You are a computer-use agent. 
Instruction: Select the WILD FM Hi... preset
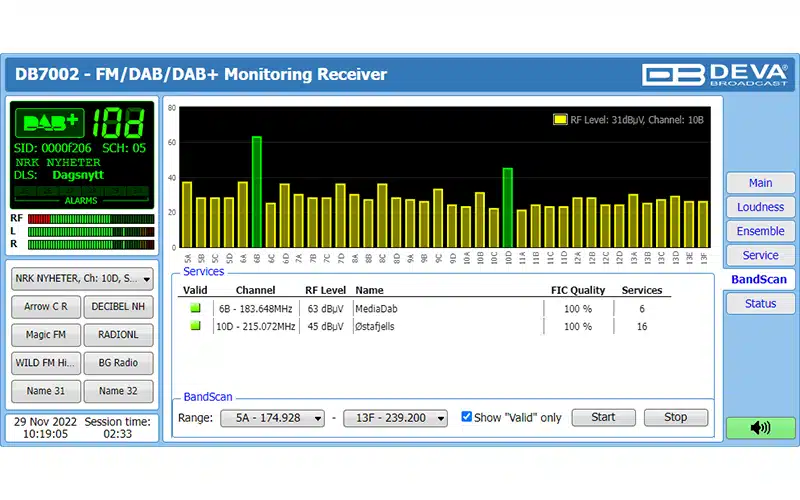click(x=46, y=363)
